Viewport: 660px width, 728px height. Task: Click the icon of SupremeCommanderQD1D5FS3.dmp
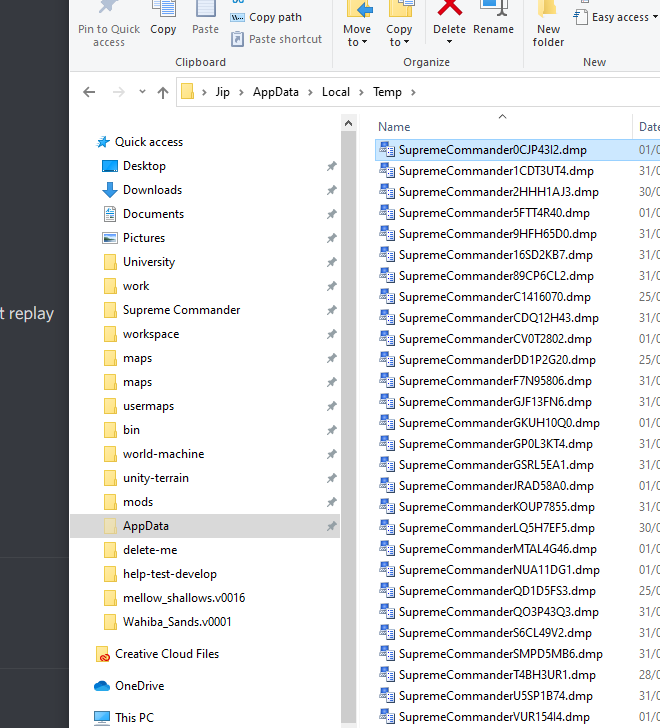387,591
